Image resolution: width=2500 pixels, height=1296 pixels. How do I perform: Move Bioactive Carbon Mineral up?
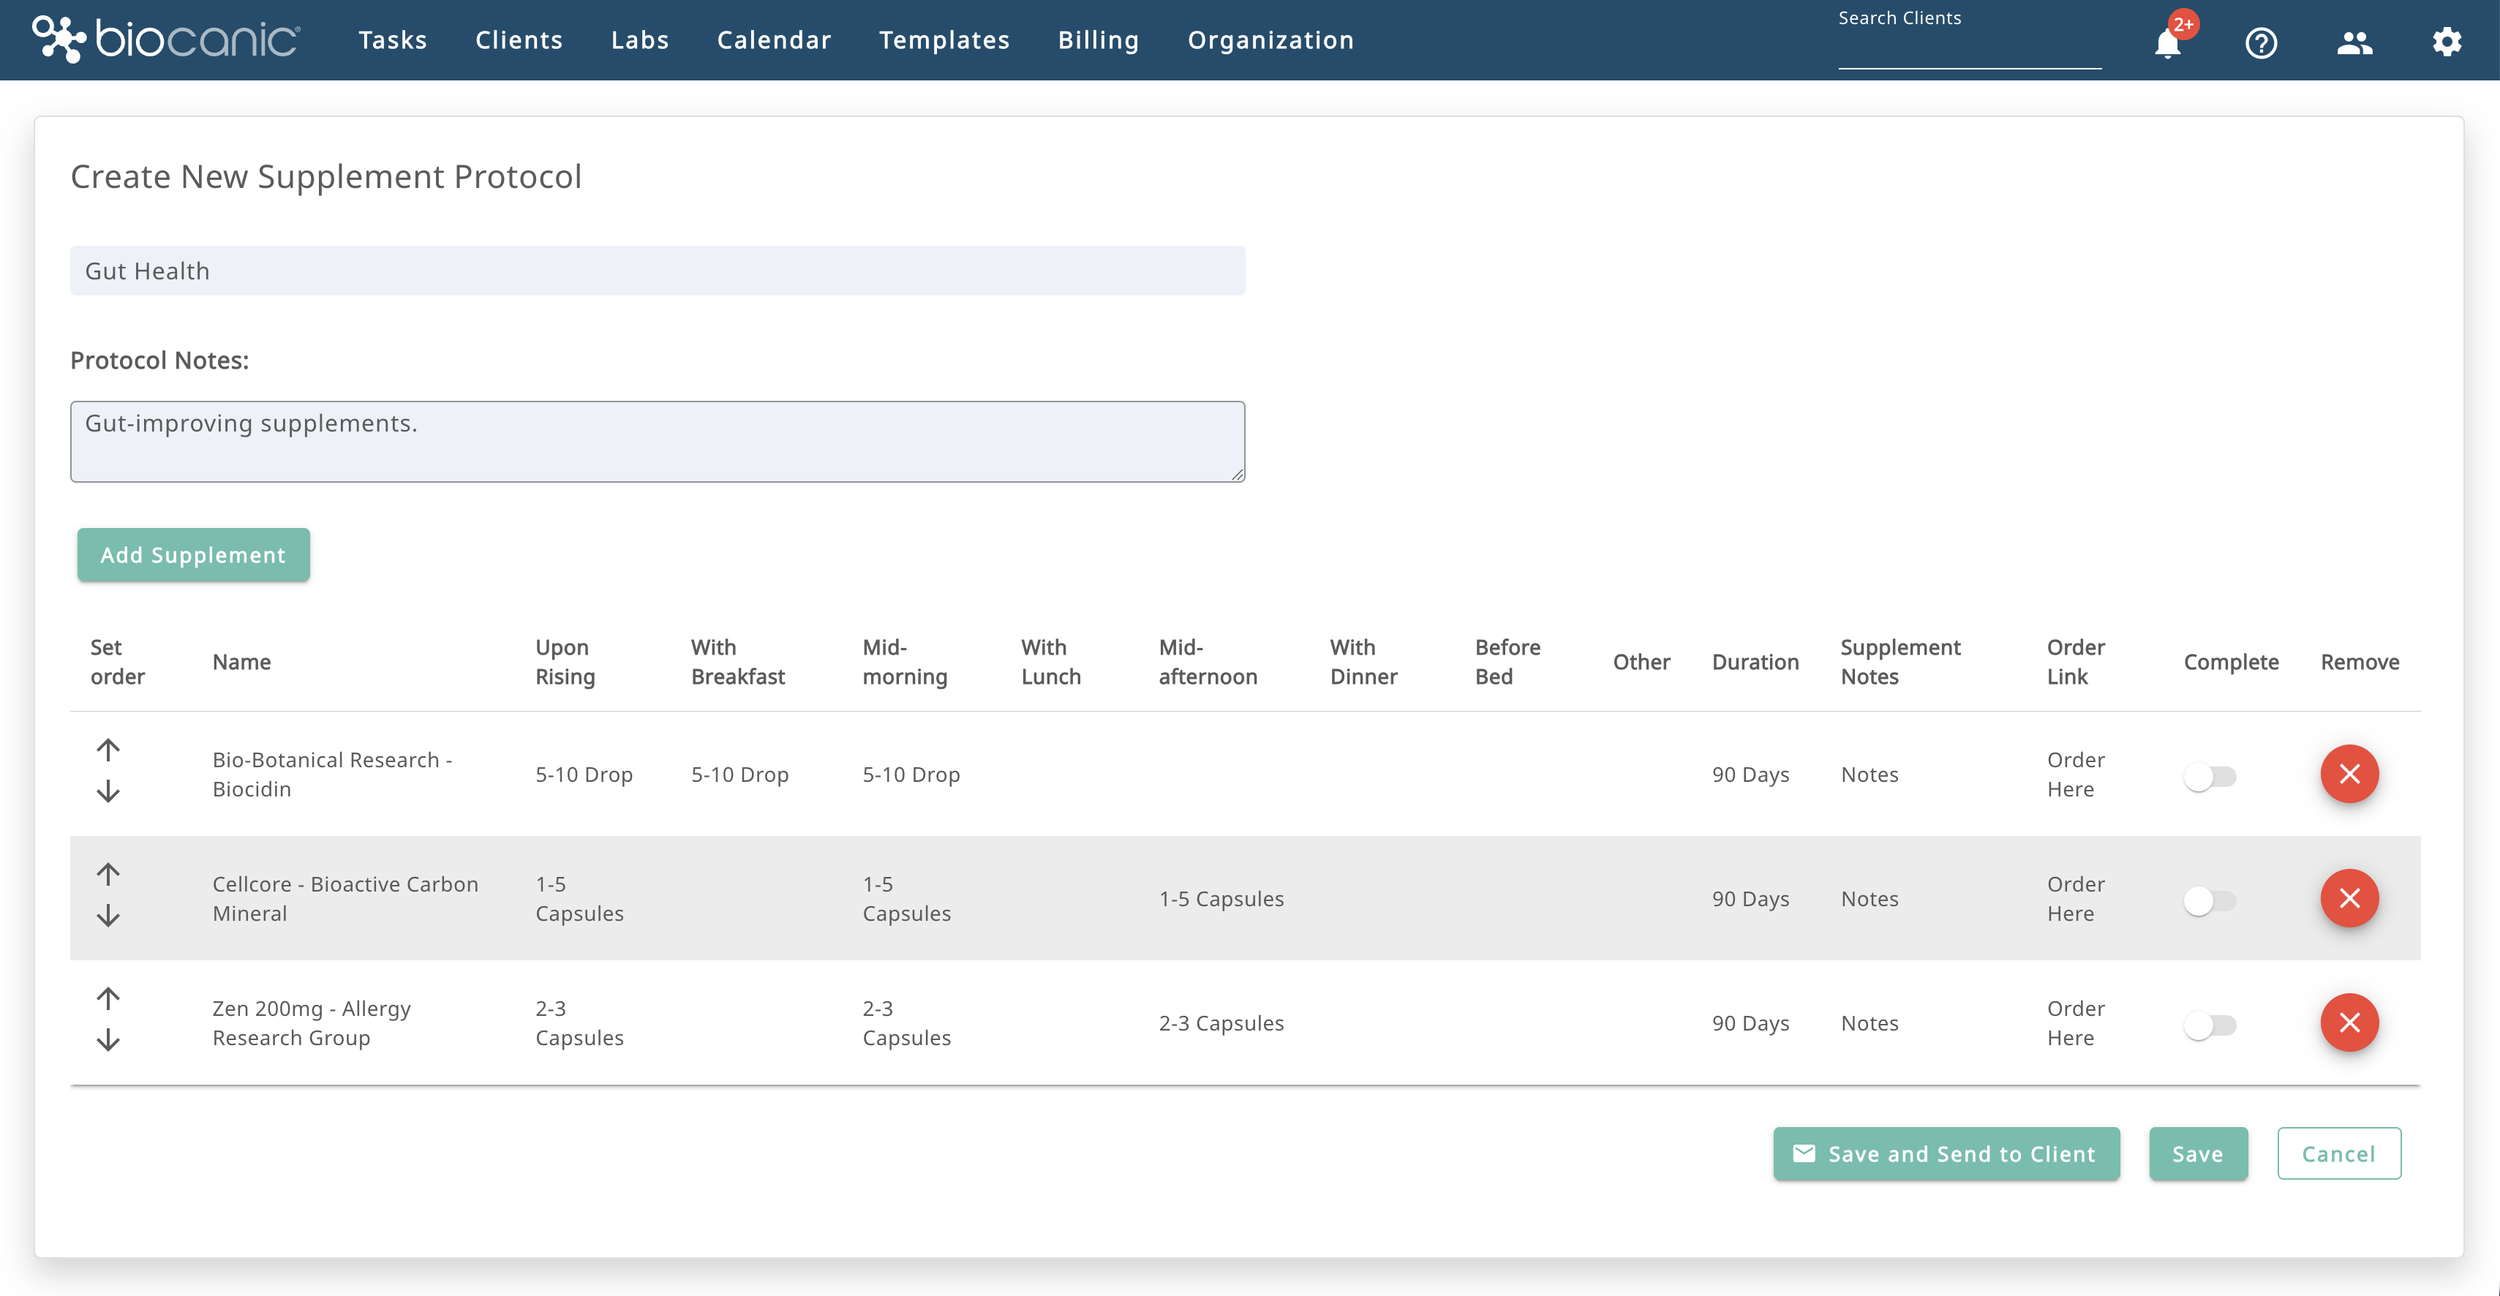pyautogui.click(x=108, y=875)
